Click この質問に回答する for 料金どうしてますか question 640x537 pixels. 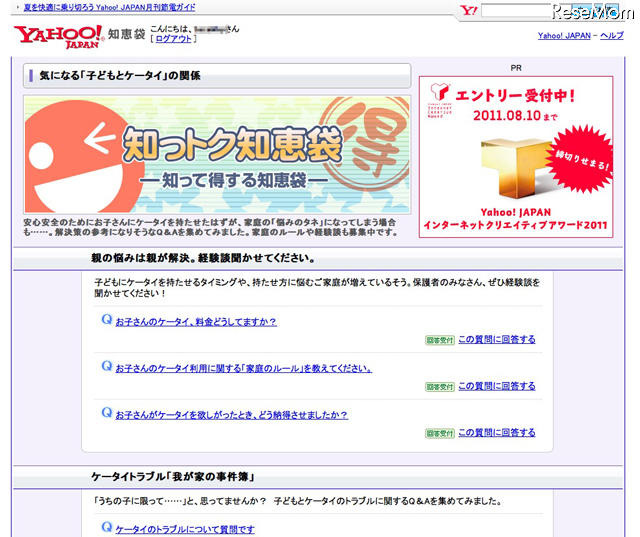(497, 340)
